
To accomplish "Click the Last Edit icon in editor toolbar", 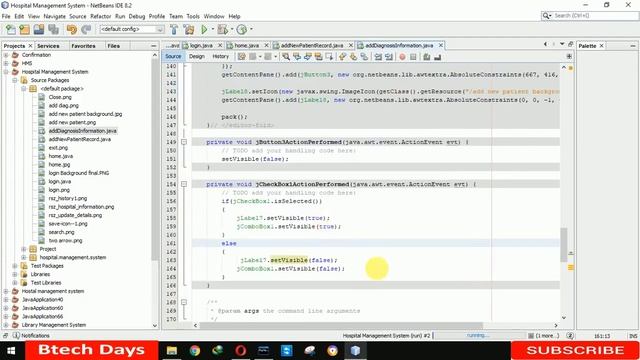I will point(242,57).
